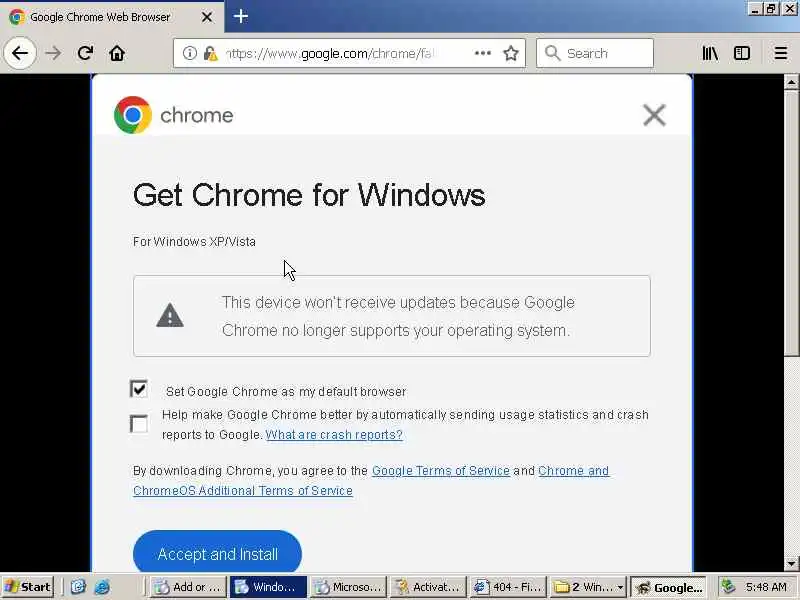800x600 pixels.
Task: Click the Accept and Install button
Action: click(217, 553)
